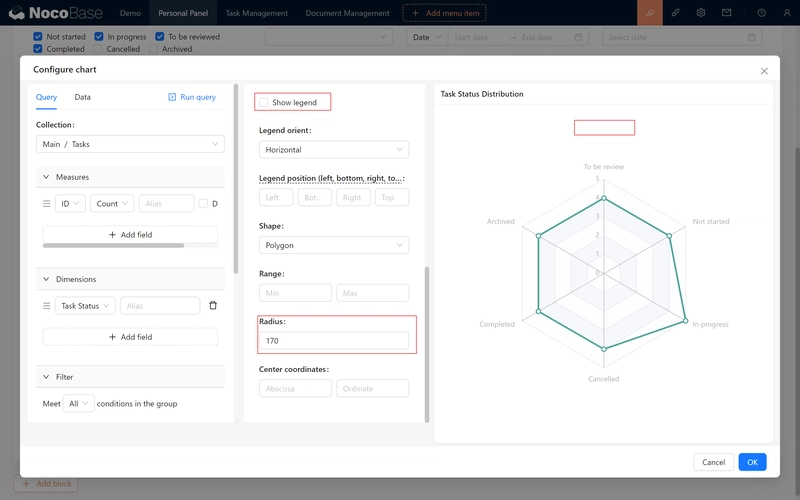Viewport: 800px width, 500px height.
Task: Click the Add menu item button
Action: (444, 13)
